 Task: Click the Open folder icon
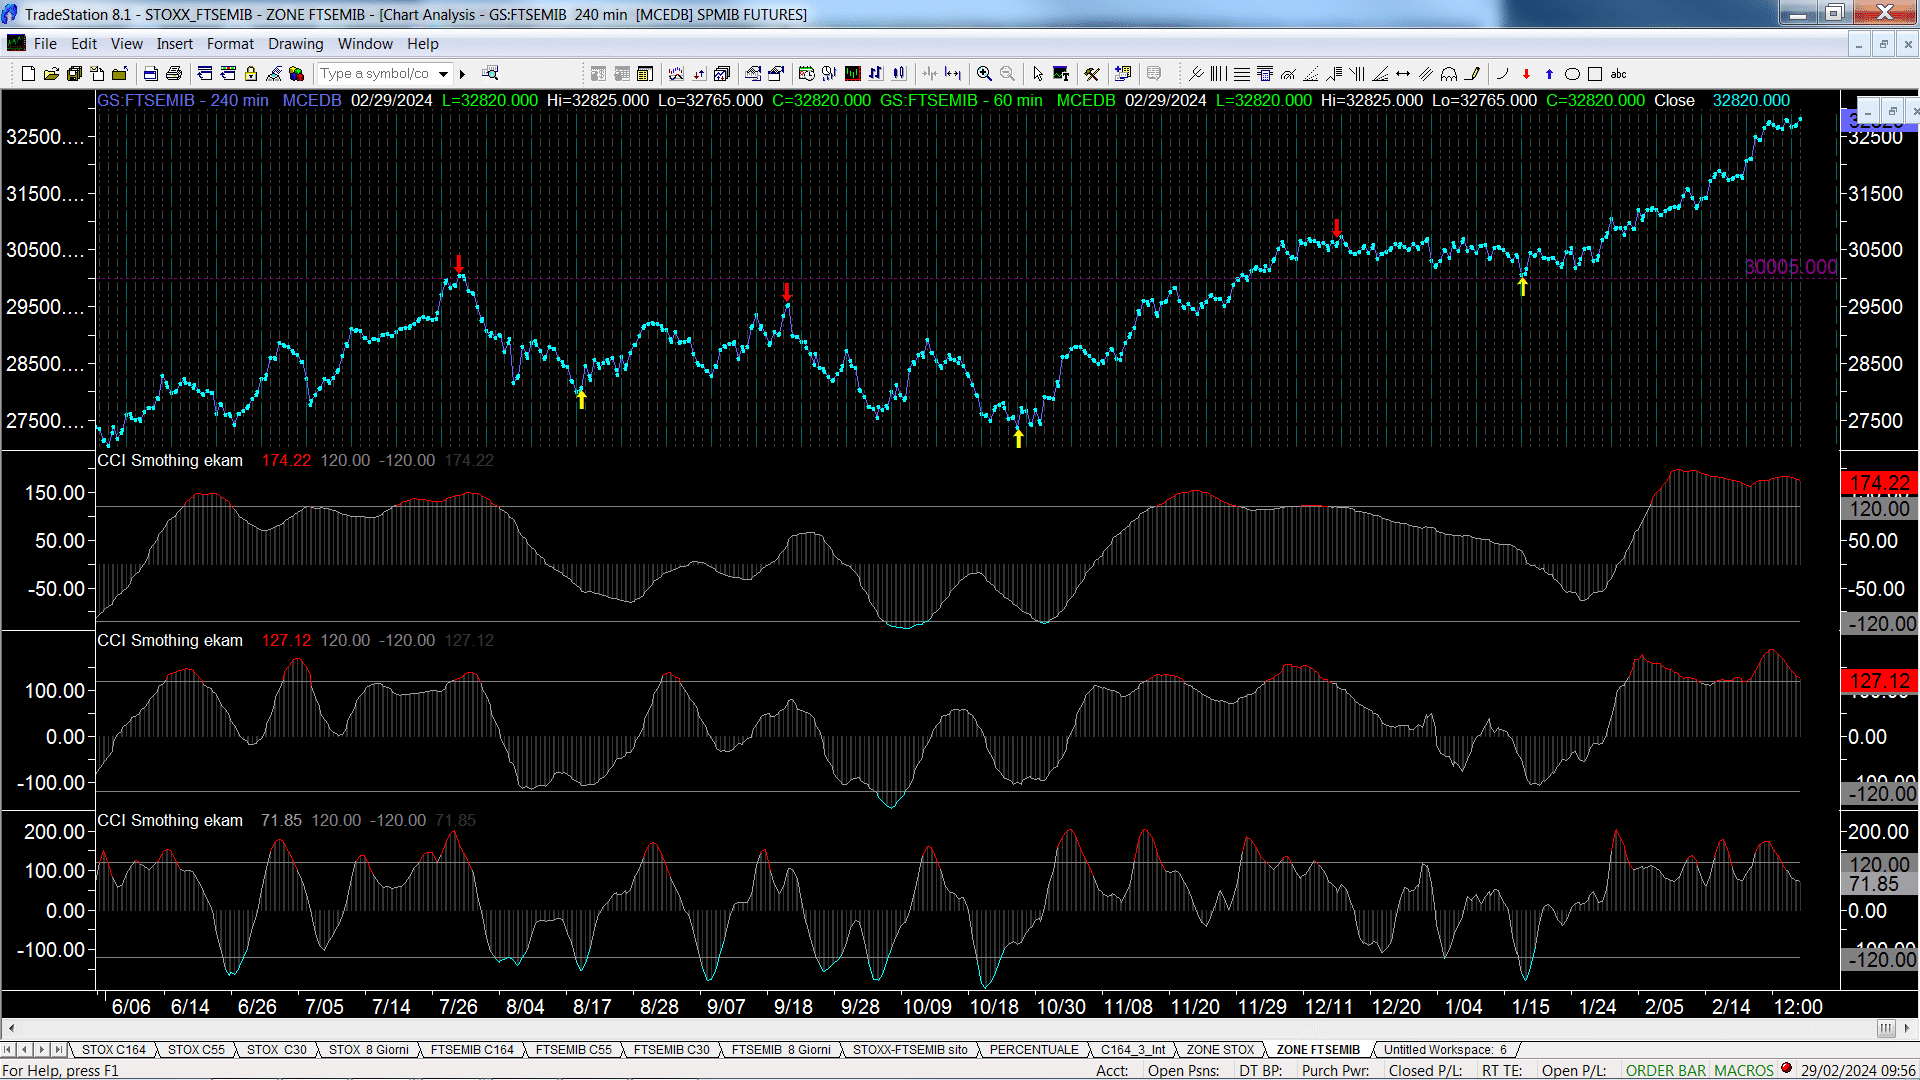(x=51, y=73)
